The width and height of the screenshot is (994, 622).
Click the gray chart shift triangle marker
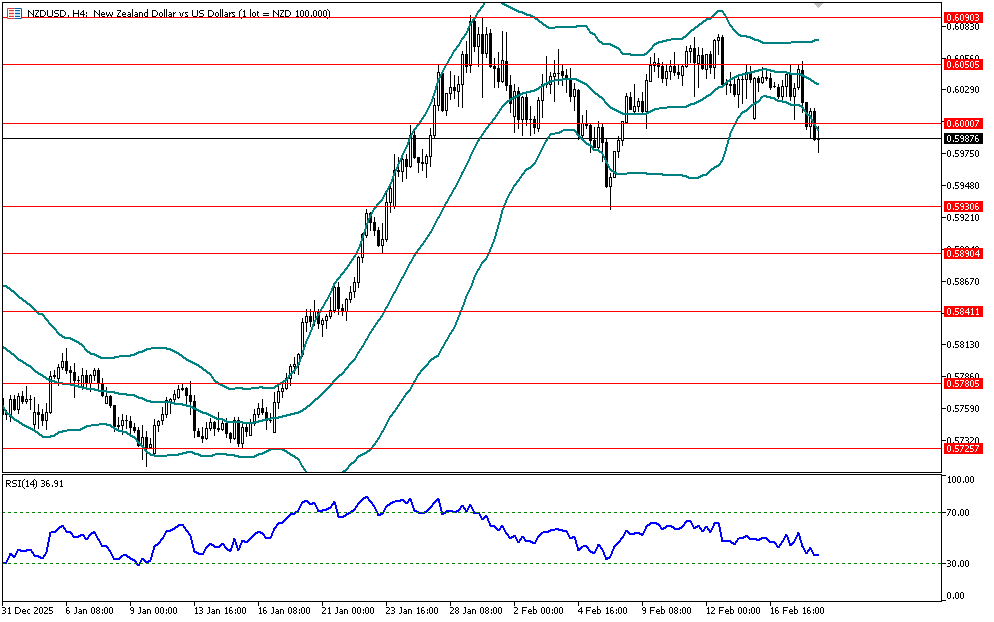[820, 6]
